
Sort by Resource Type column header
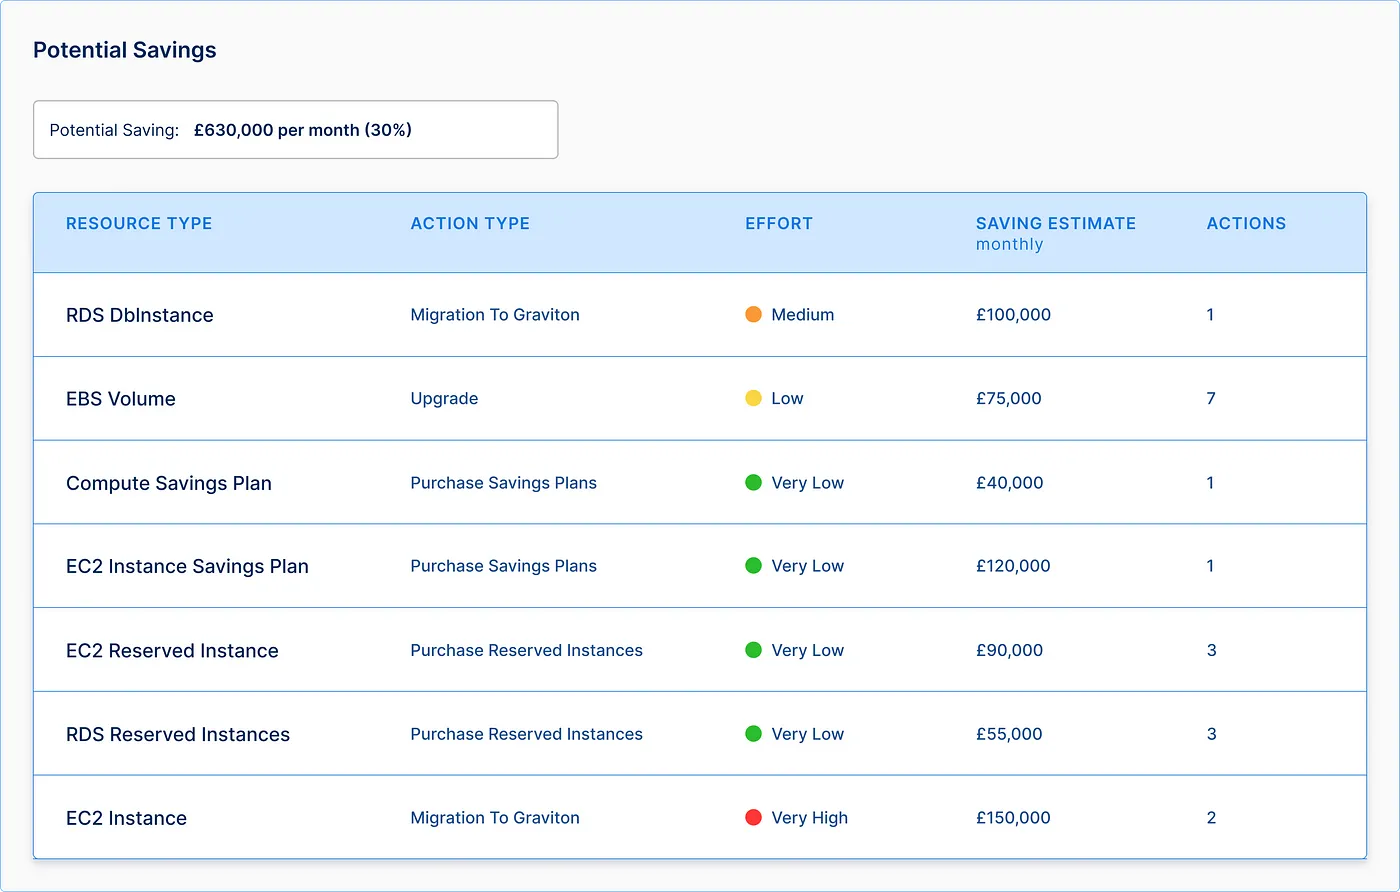tap(139, 224)
